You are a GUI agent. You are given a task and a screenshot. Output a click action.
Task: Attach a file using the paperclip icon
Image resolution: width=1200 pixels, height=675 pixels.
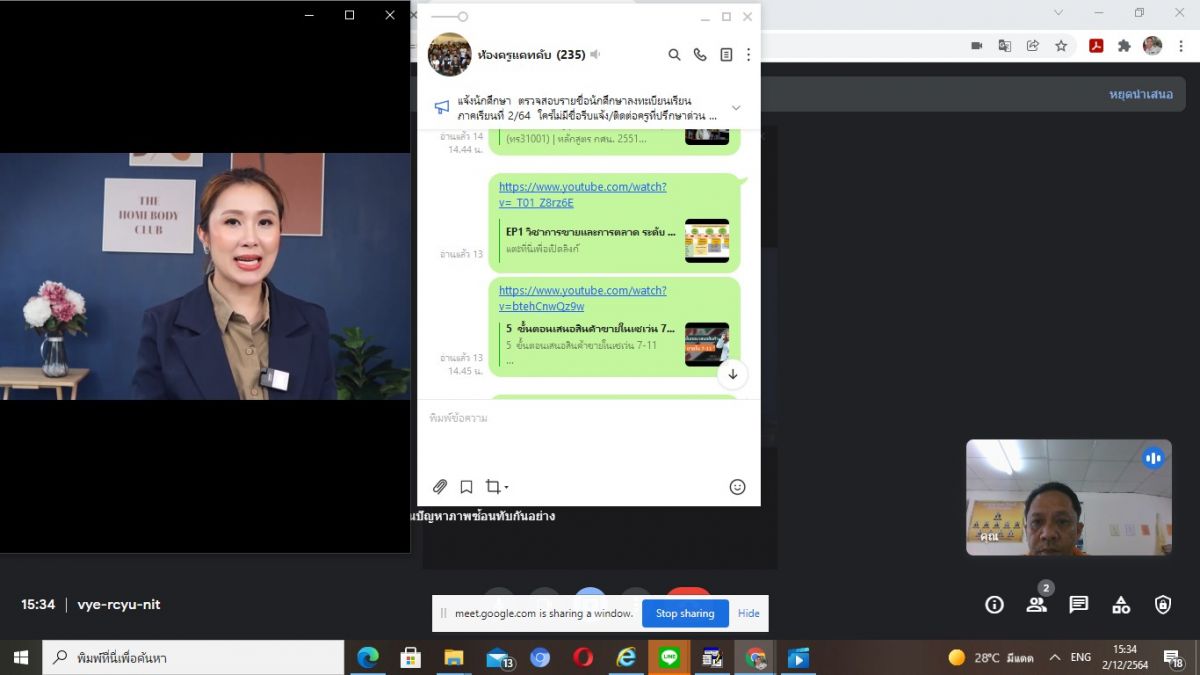pyautogui.click(x=439, y=487)
